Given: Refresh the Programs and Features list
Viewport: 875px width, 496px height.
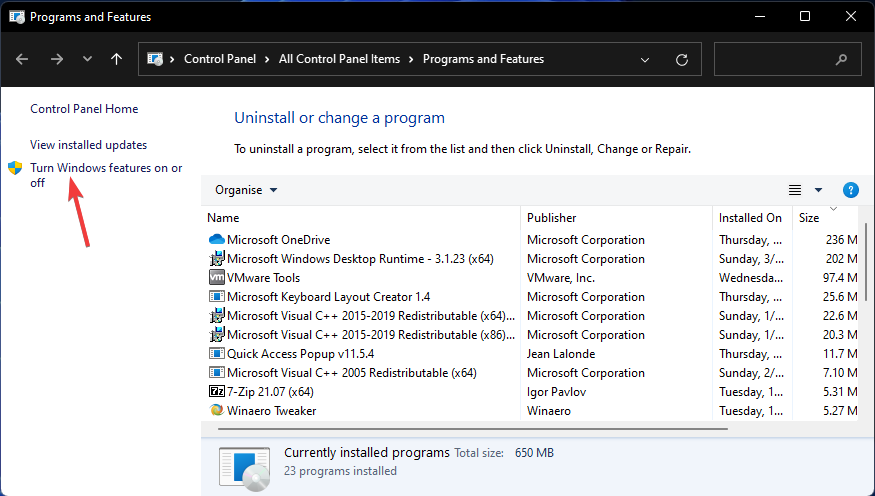Looking at the screenshot, I should click(682, 60).
